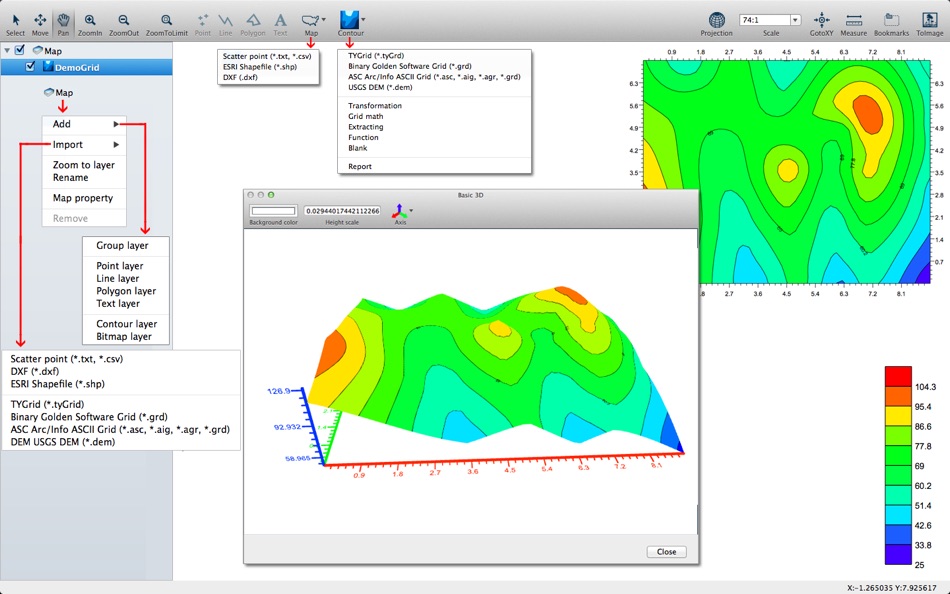Add a Text layer

coord(118,304)
